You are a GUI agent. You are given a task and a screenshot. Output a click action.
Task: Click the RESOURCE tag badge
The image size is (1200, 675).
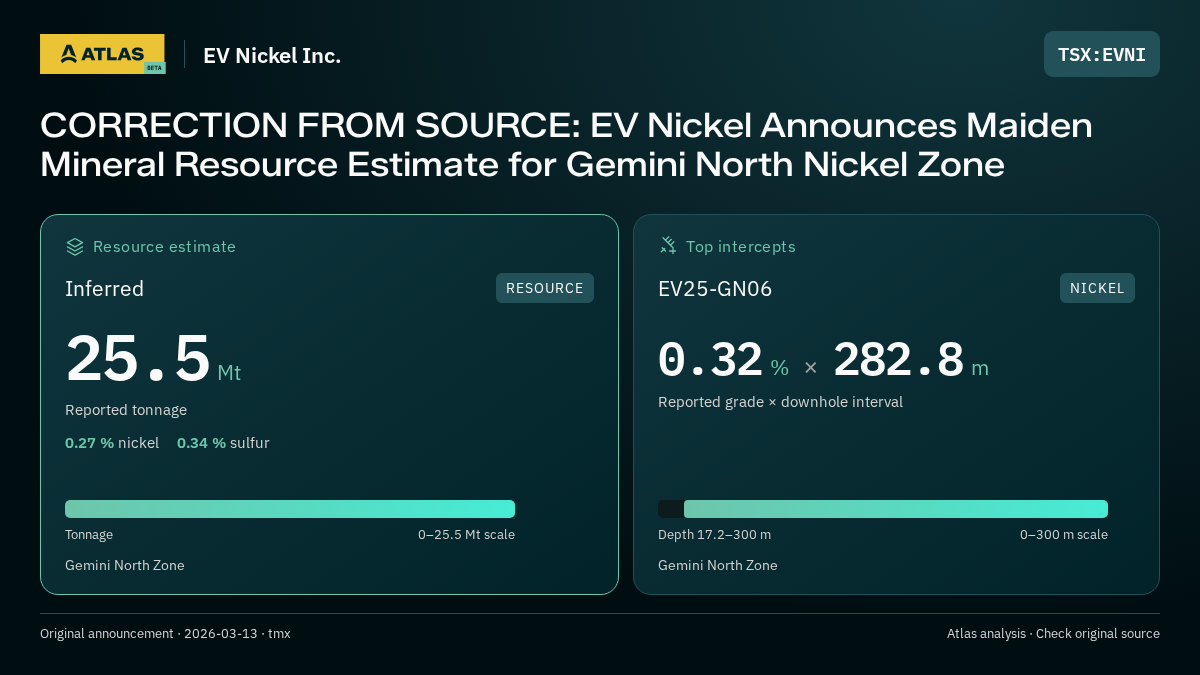tap(545, 288)
